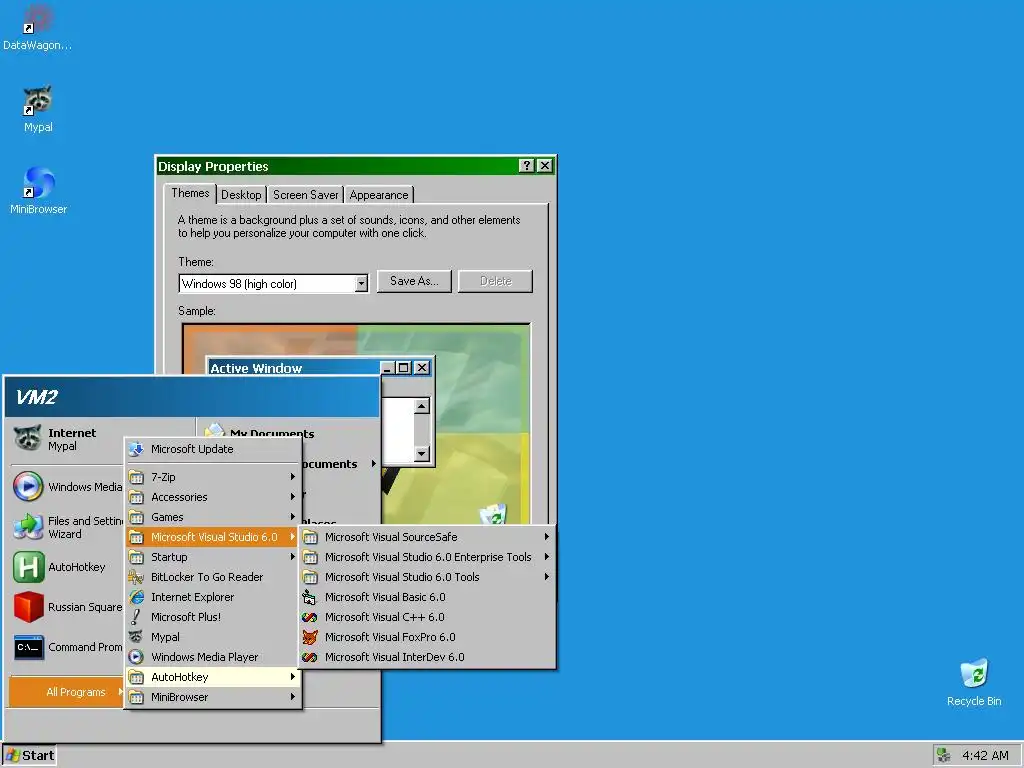Expand the Accessories submenu

pos(293,497)
